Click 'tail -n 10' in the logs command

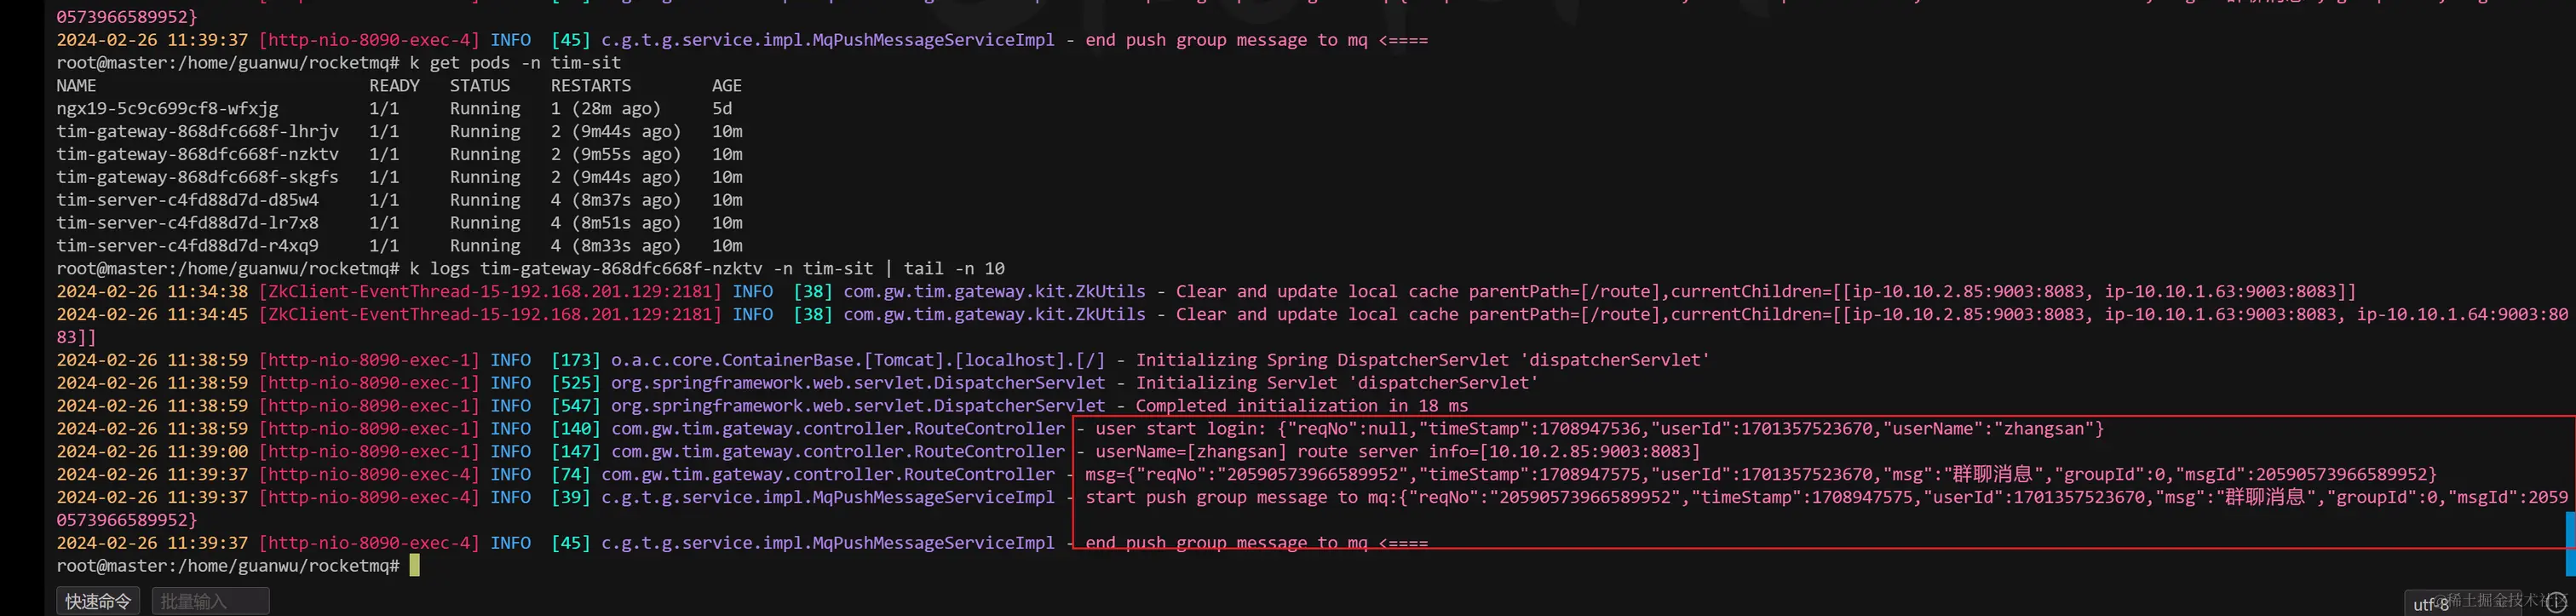point(954,269)
